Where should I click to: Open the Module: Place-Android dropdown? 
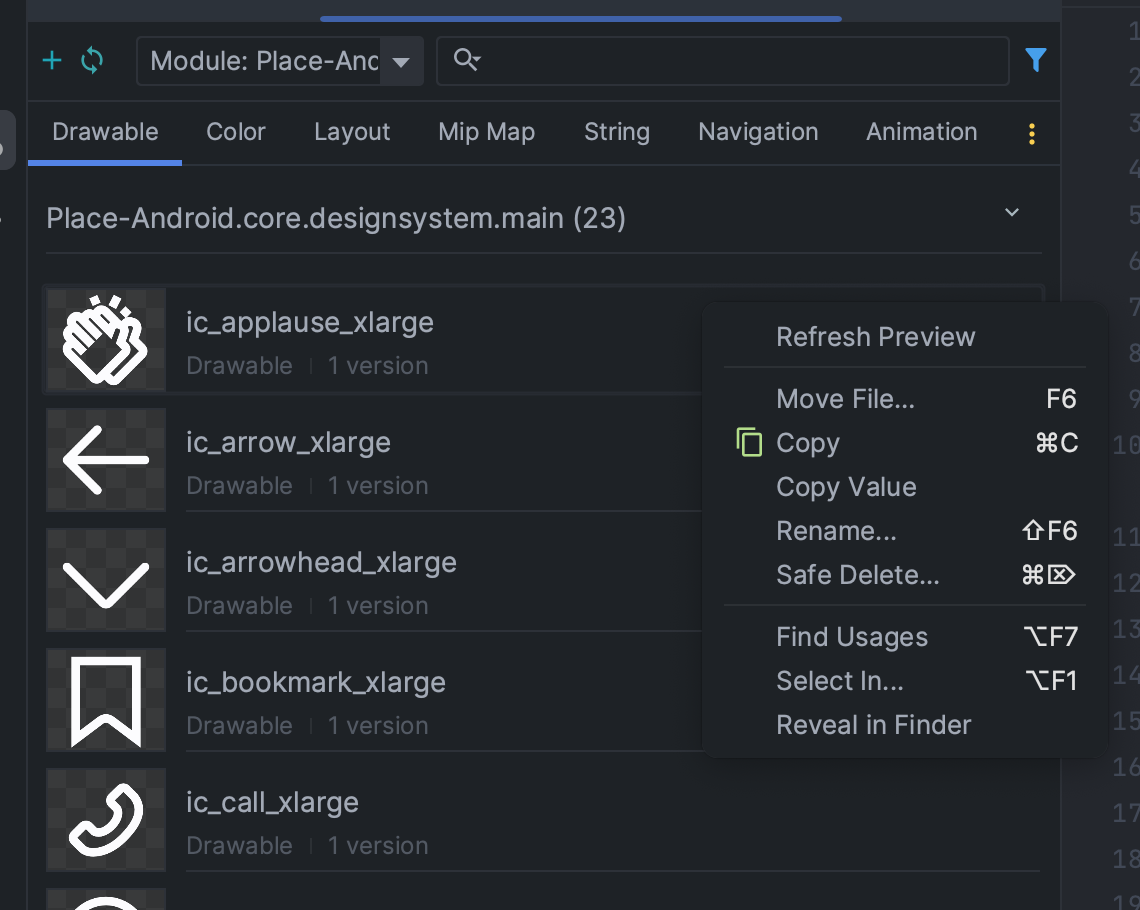pyautogui.click(x=280, y=61)
